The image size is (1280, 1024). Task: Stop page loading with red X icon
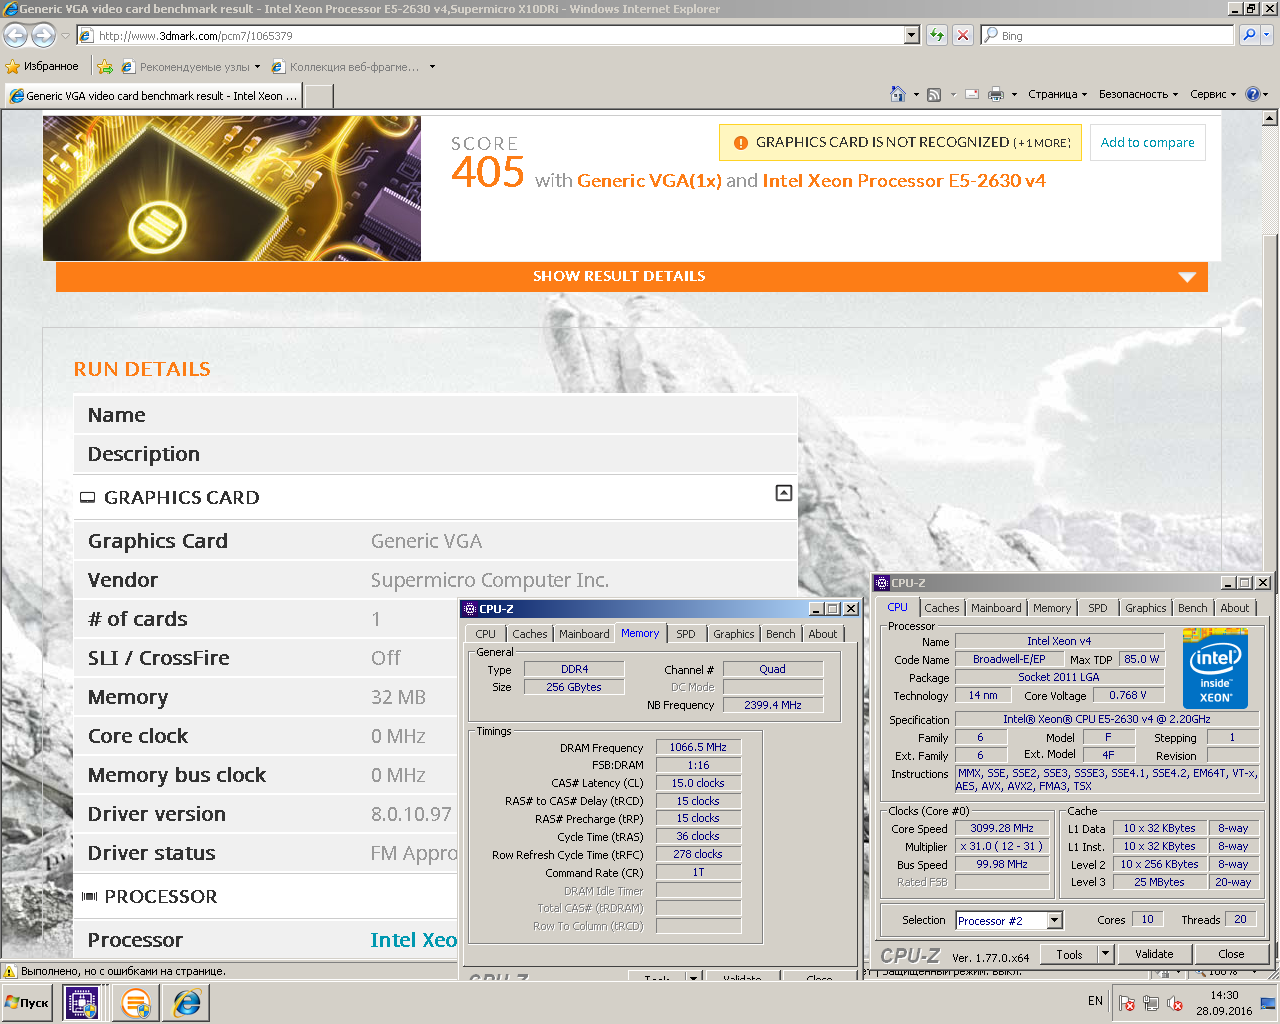[962, 35]
